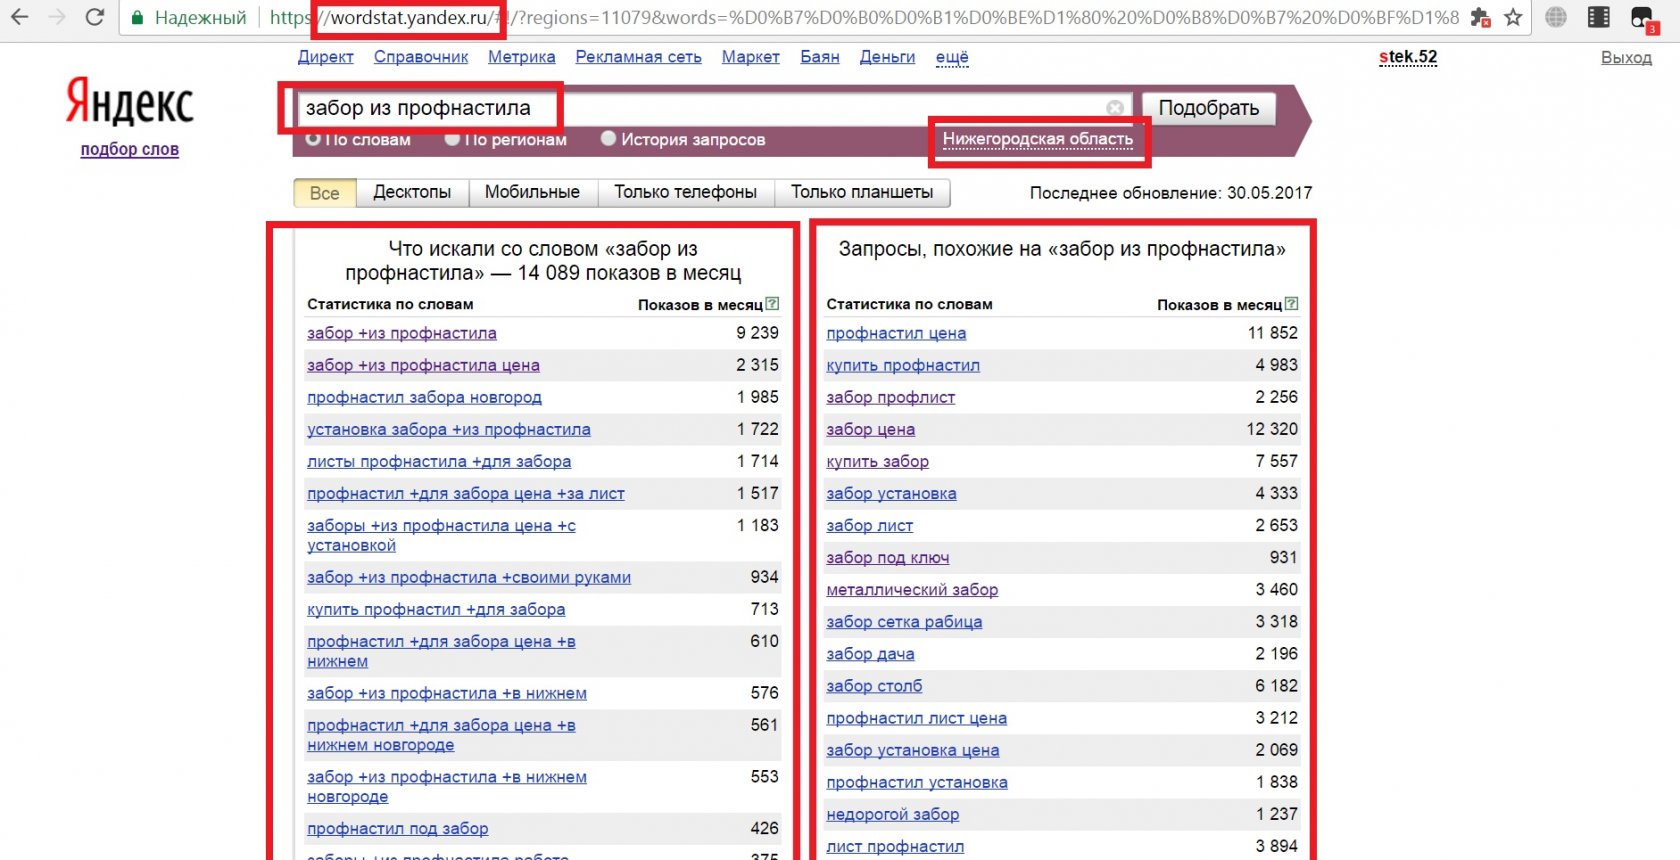Screen dimensions: 1680x860
Task: Open the stek.52 account menu
Action: tap(1408, 57)
